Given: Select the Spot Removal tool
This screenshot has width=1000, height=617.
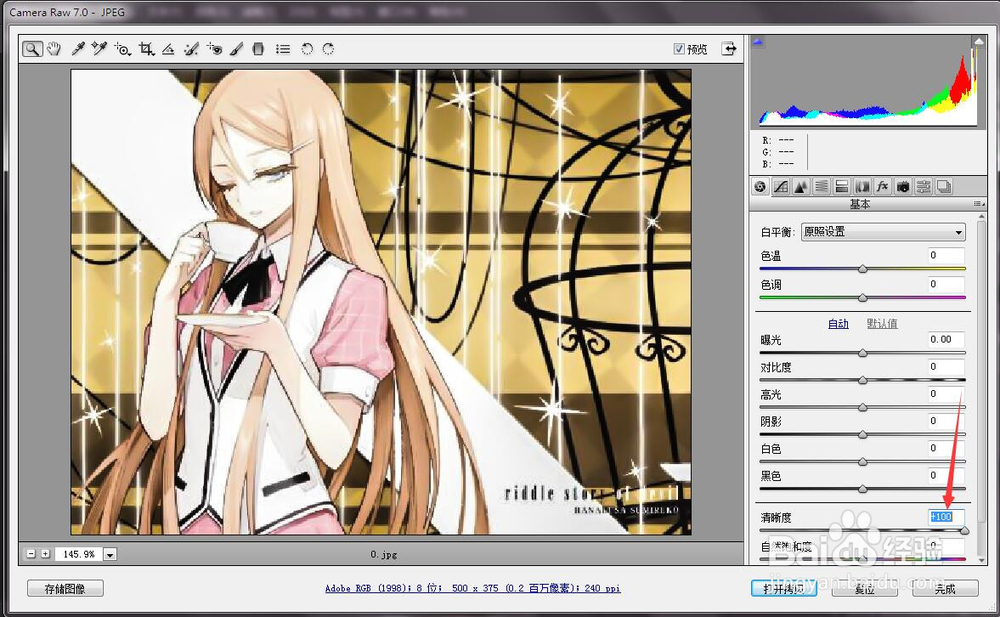Looking at the screenshot, I should click(x=191, y=49).
